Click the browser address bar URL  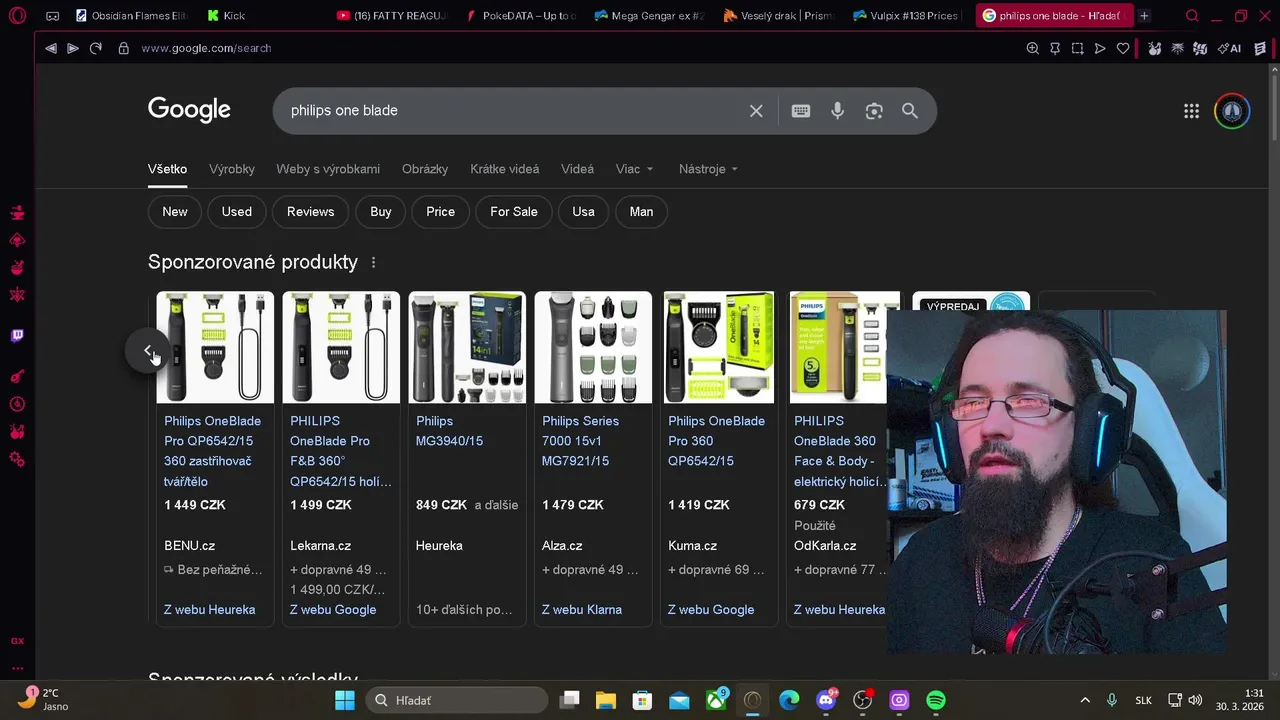206,48
